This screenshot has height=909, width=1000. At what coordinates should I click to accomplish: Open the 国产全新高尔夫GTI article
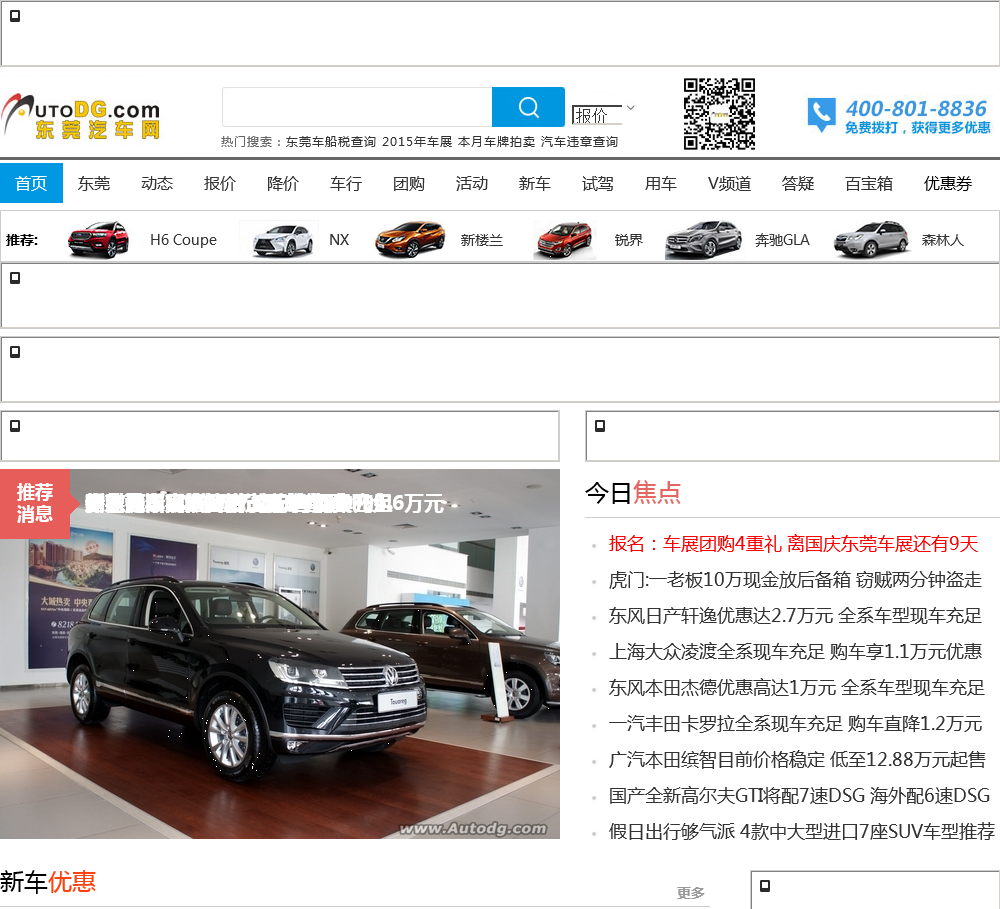[799, 795]
